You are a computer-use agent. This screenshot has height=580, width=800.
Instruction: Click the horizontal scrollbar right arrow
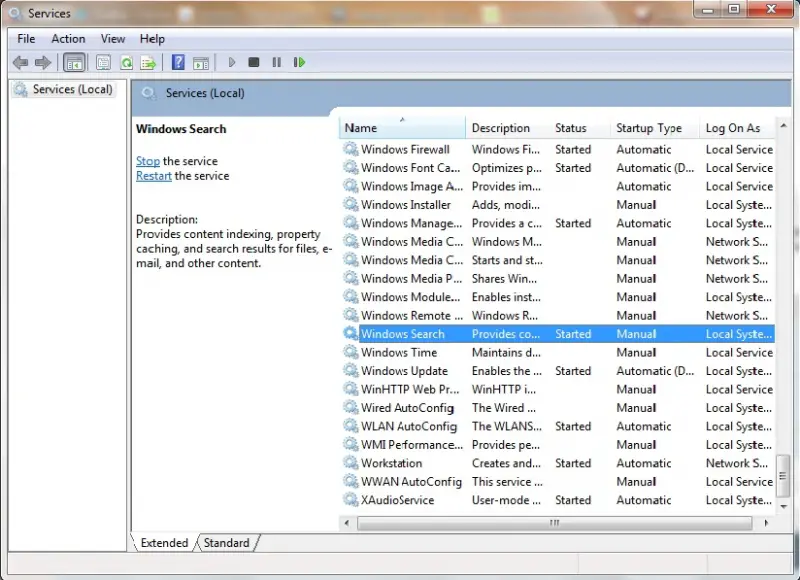766,523
